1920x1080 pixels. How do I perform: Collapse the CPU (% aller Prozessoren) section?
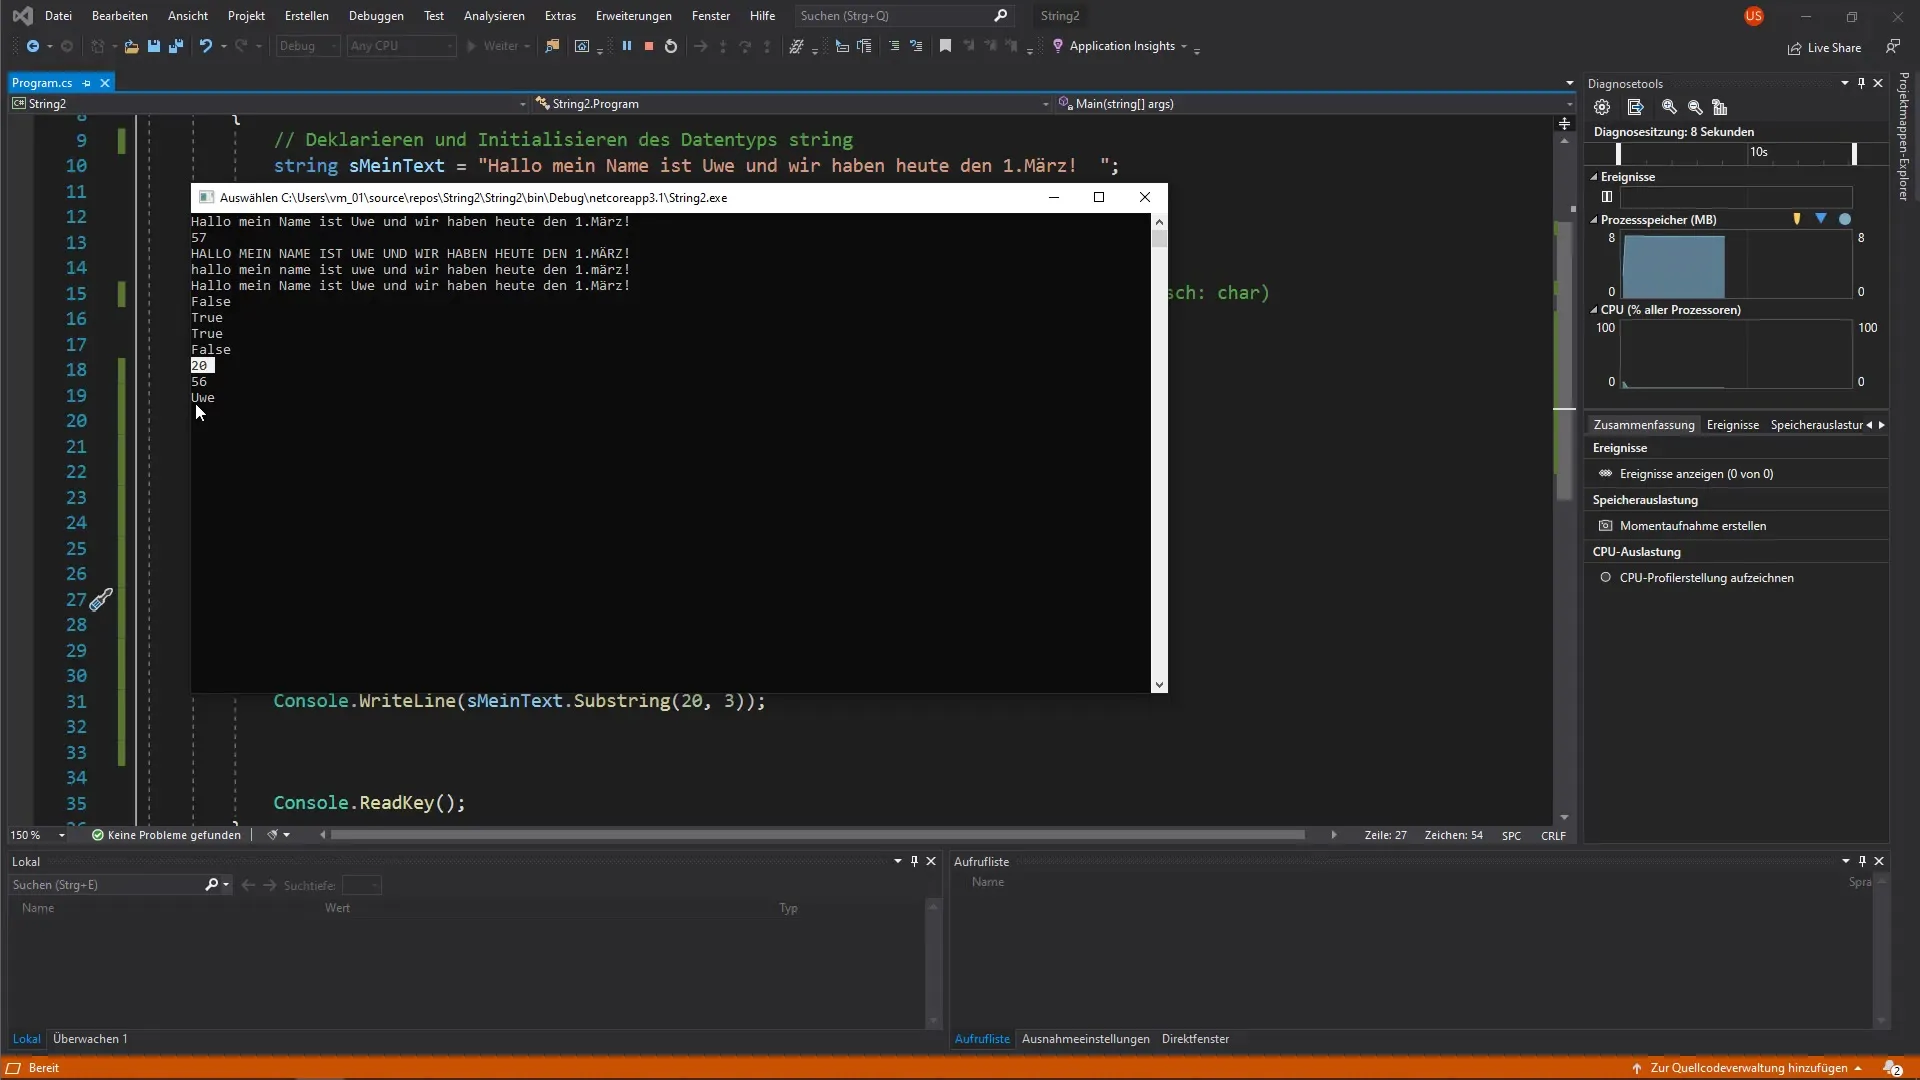click(x=1594, y=310)
